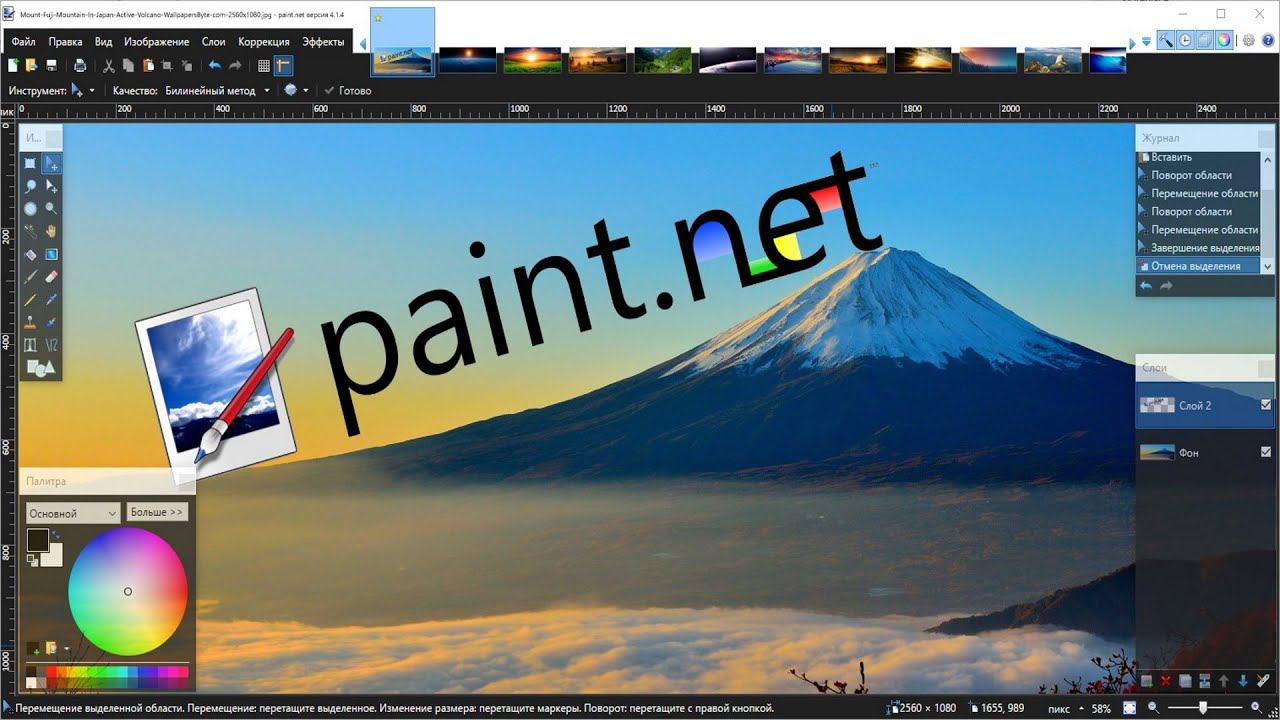This screenshot has height=720, width=1280.
Task: Select Вставить in the history list
Action: [x=1199, y=157]
